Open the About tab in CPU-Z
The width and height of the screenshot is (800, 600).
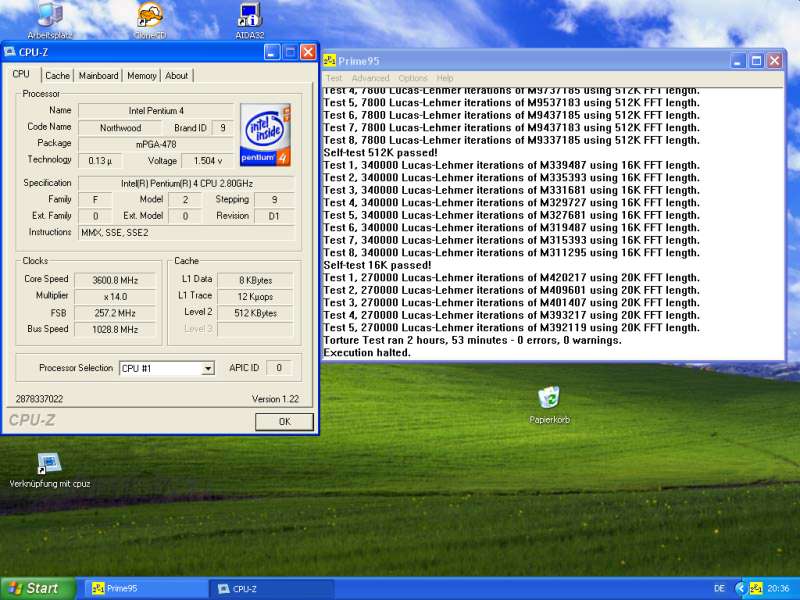tap(177, 76)
